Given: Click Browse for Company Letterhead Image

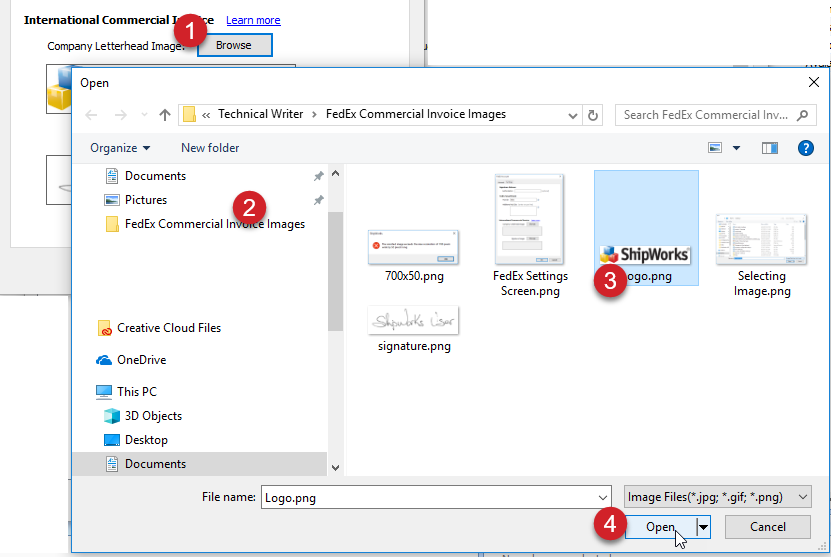Looking at the screenshot, I should click(234, 45).
